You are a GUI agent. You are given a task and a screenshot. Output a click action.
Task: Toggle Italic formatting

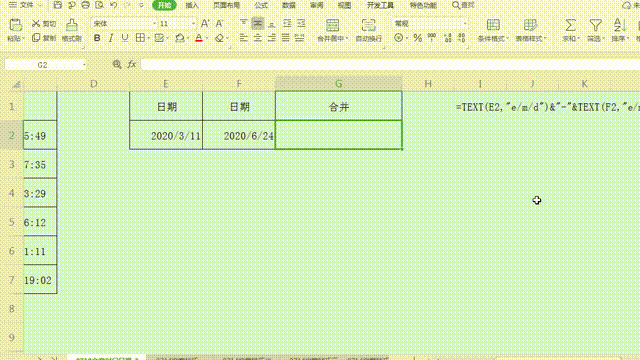pyautogui.click(x=111, y=38)
